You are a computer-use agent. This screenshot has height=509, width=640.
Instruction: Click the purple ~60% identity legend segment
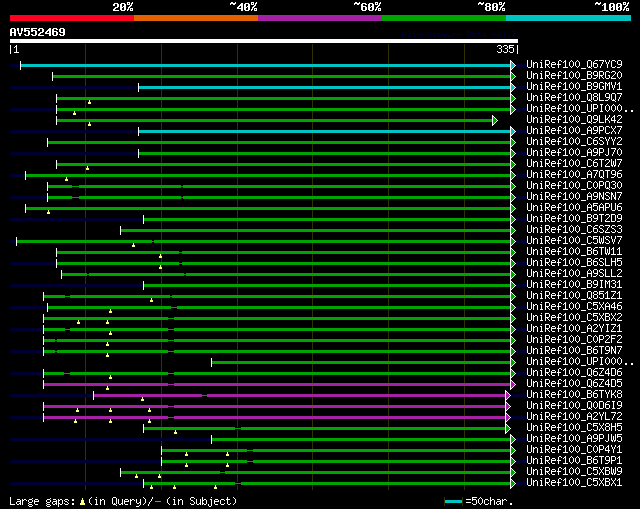pos(320,18)
